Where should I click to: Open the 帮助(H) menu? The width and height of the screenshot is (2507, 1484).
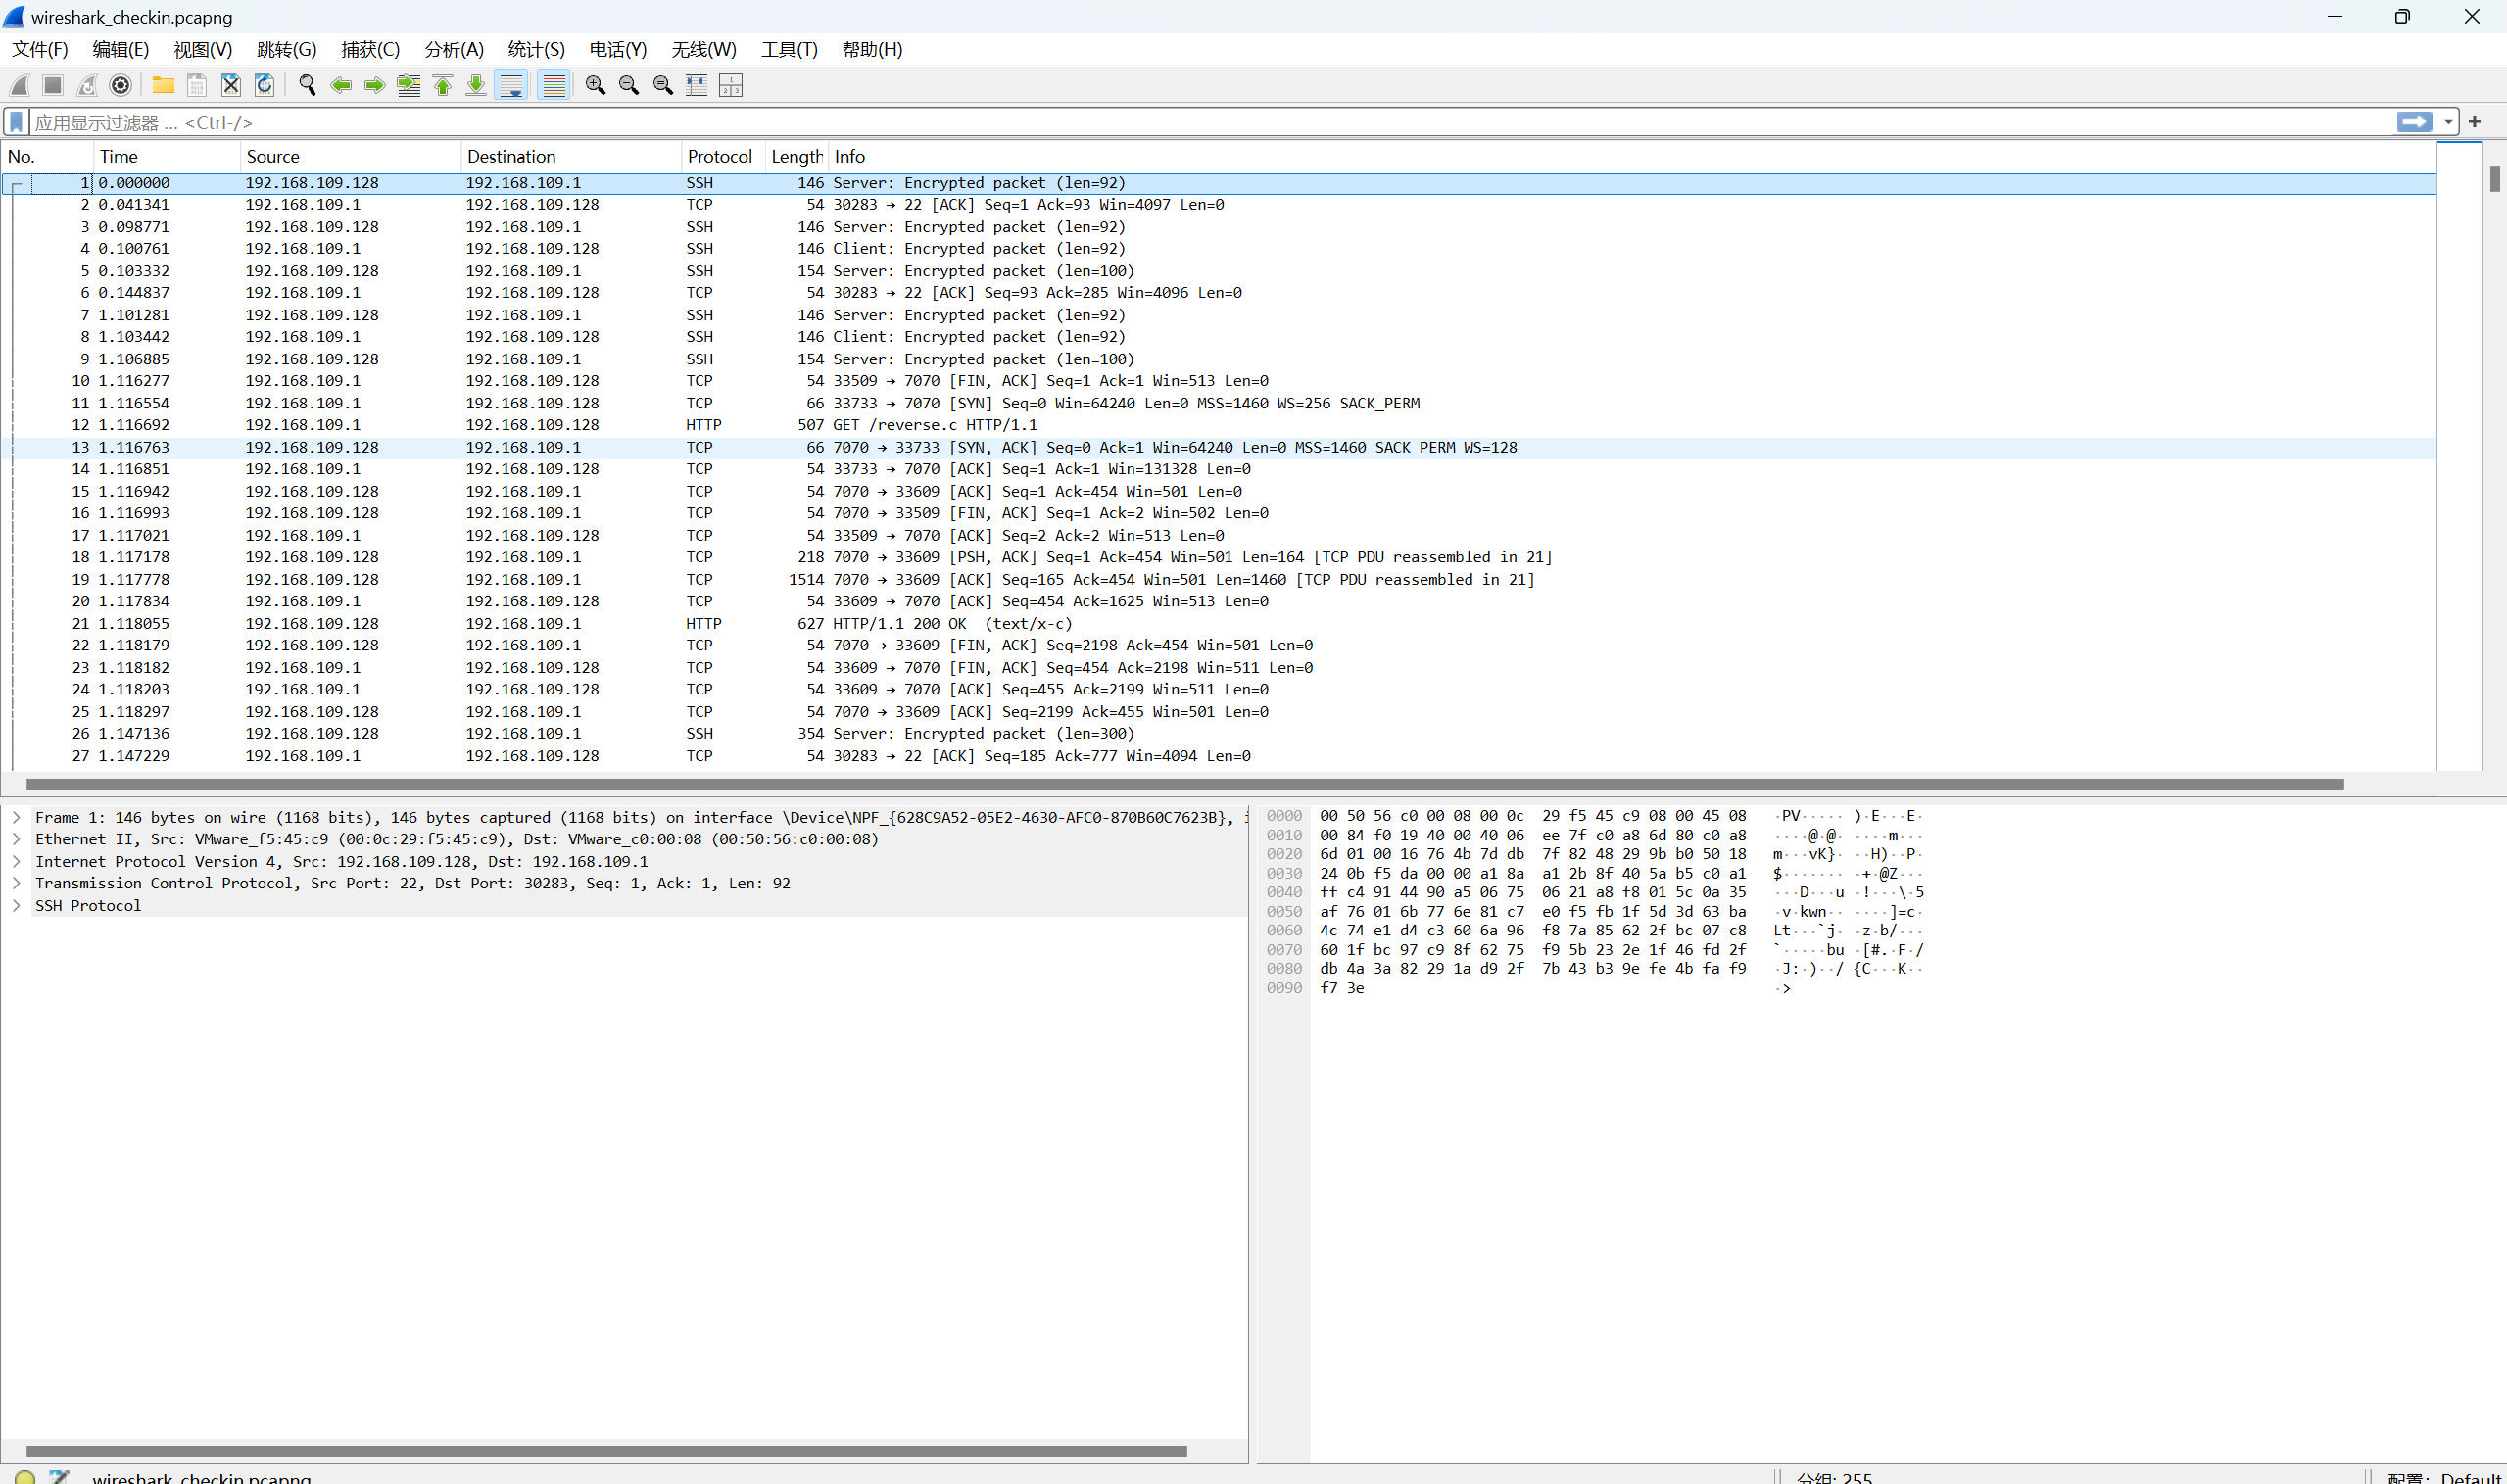(x=872, y=49)
